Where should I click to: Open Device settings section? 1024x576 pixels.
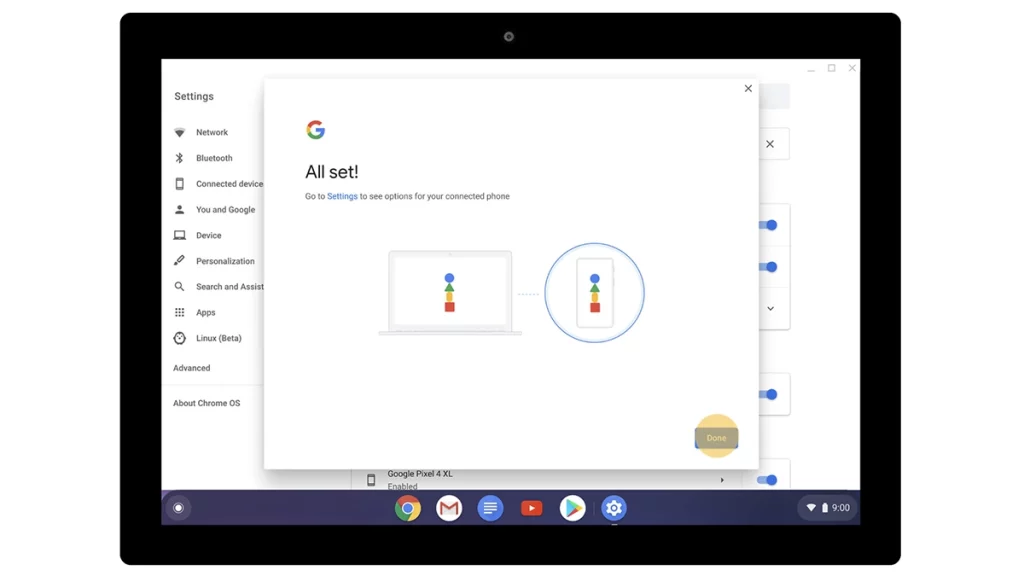coord(208,235)
